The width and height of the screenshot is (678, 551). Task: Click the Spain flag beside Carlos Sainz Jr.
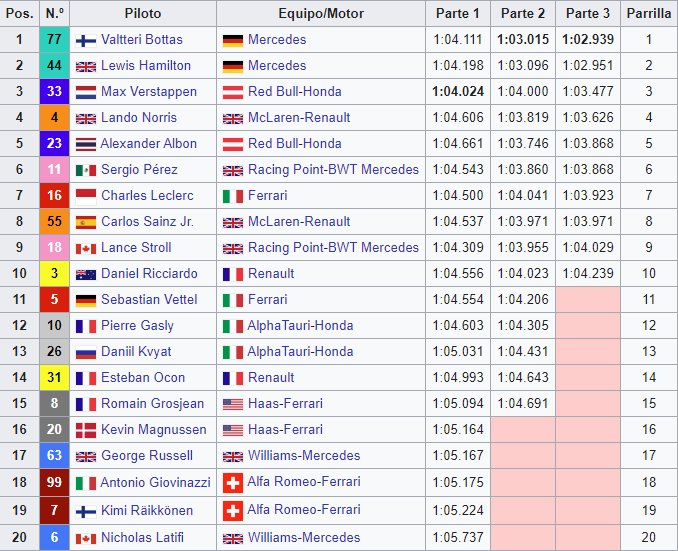click(x=86, y=222)
